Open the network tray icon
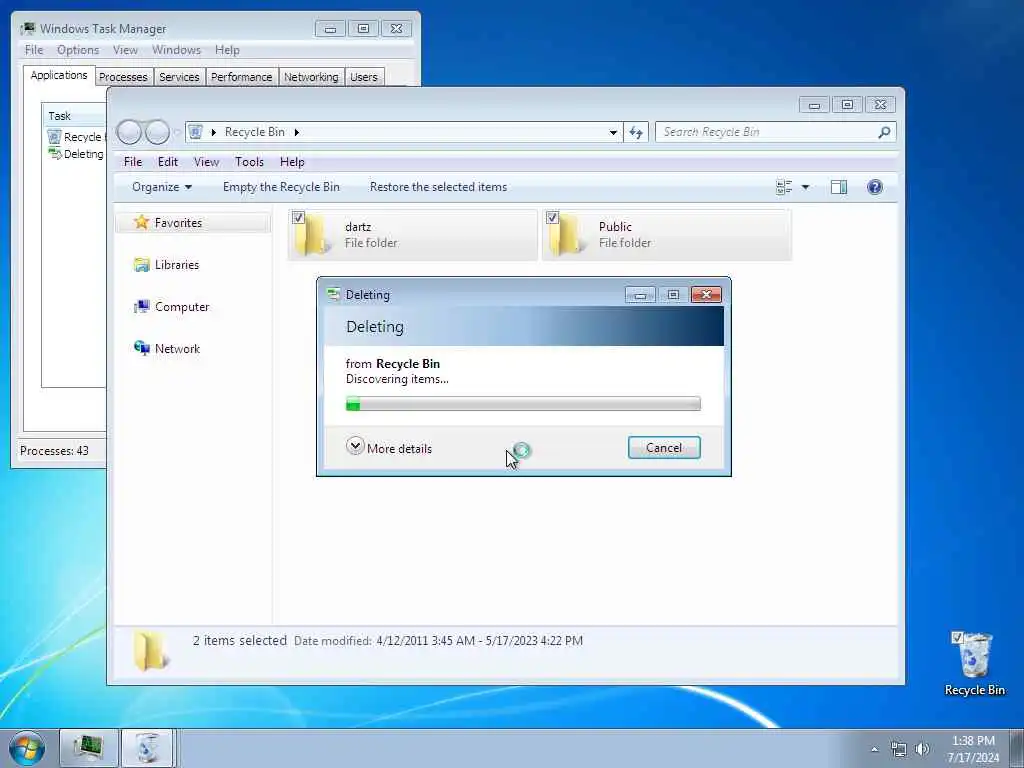The width and height of the screenshot is (1024, 768). (x=899, y=750)
